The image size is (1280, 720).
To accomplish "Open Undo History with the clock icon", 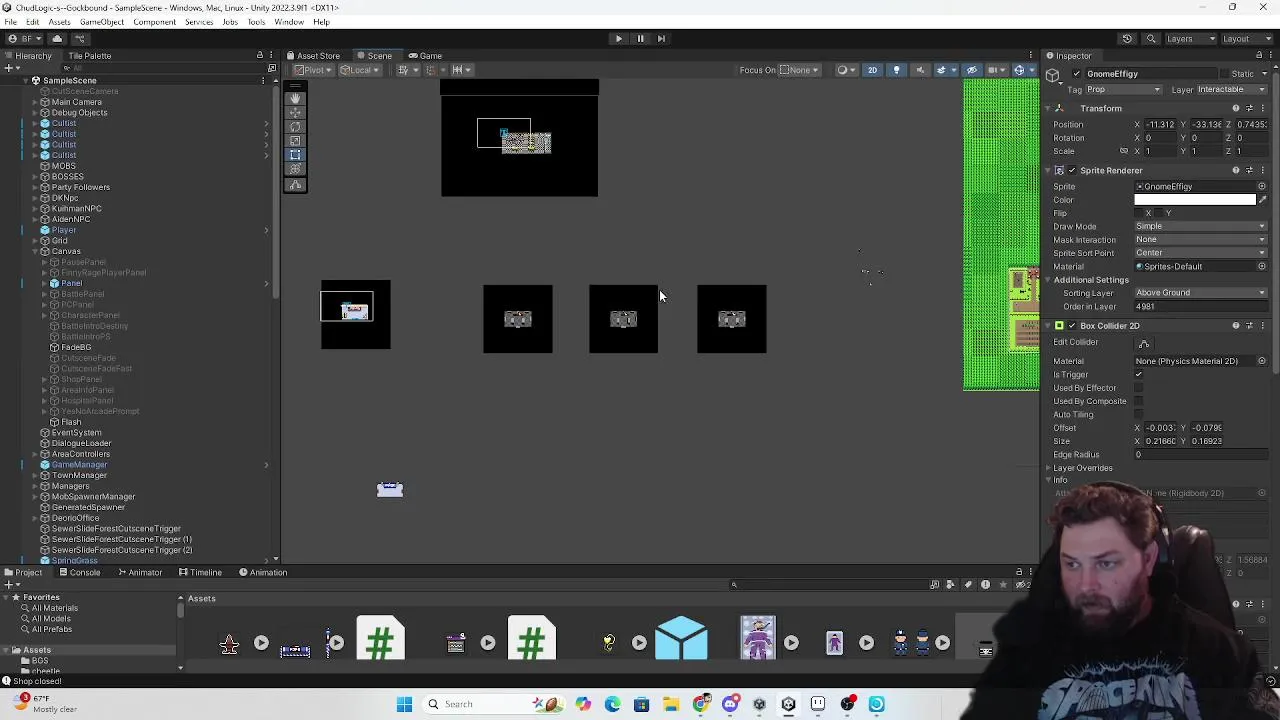I will pos(1127,39).
